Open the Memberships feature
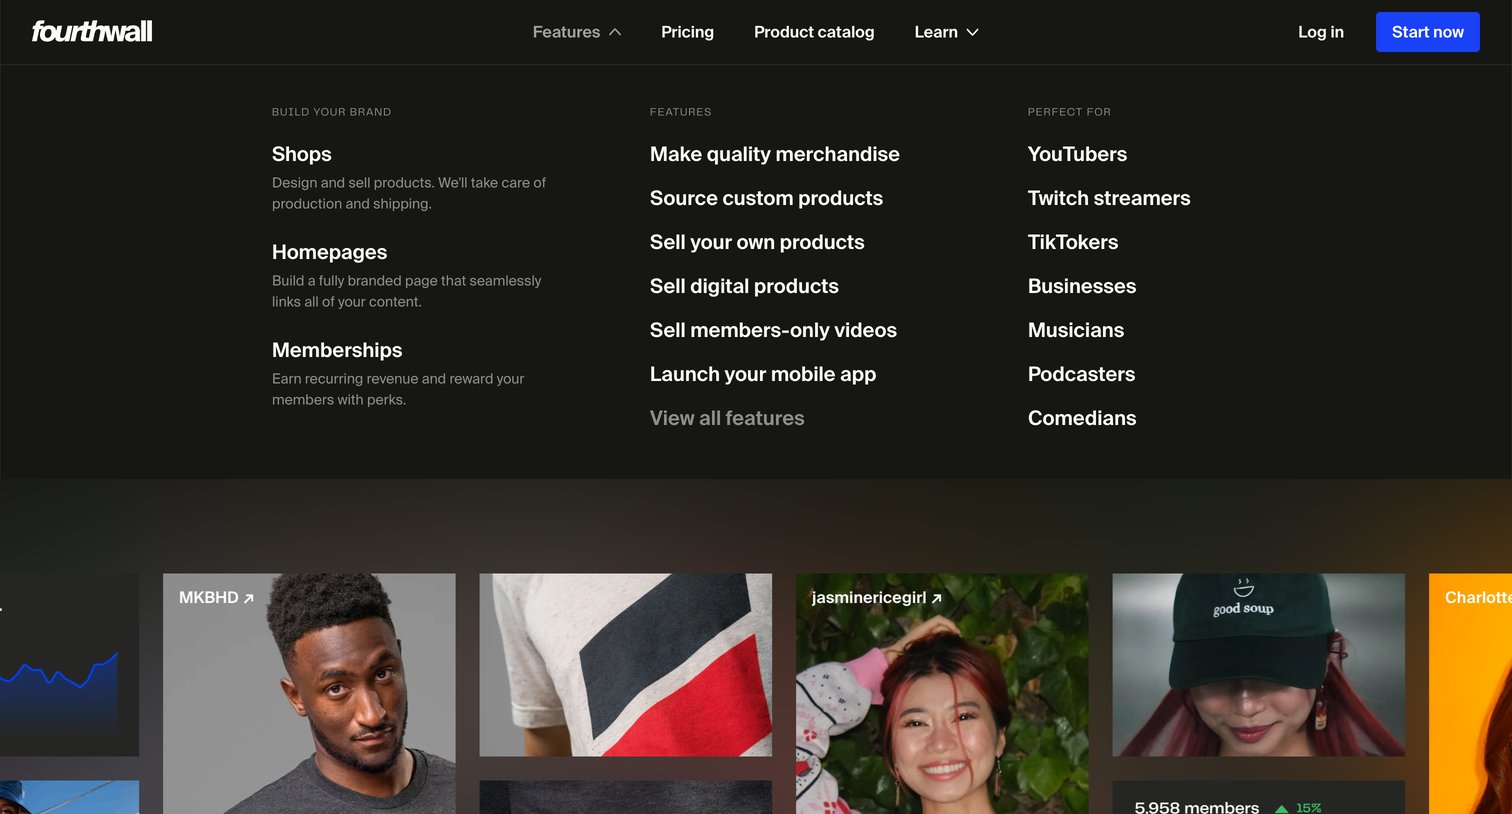 pyautogui.click(x=337, y=350)
